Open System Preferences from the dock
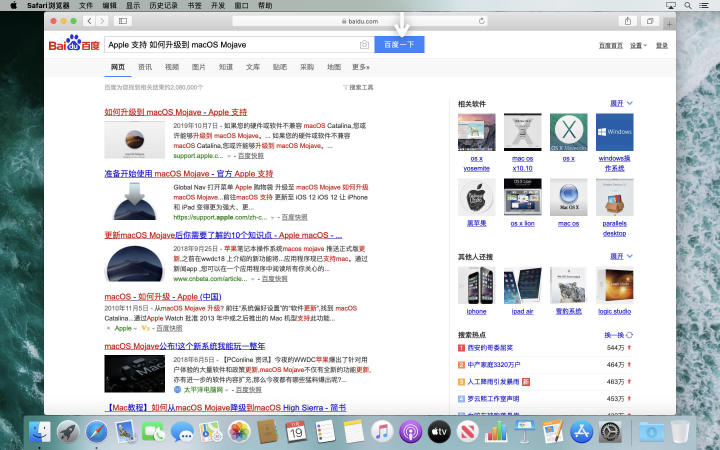 [x=610, y=432]
